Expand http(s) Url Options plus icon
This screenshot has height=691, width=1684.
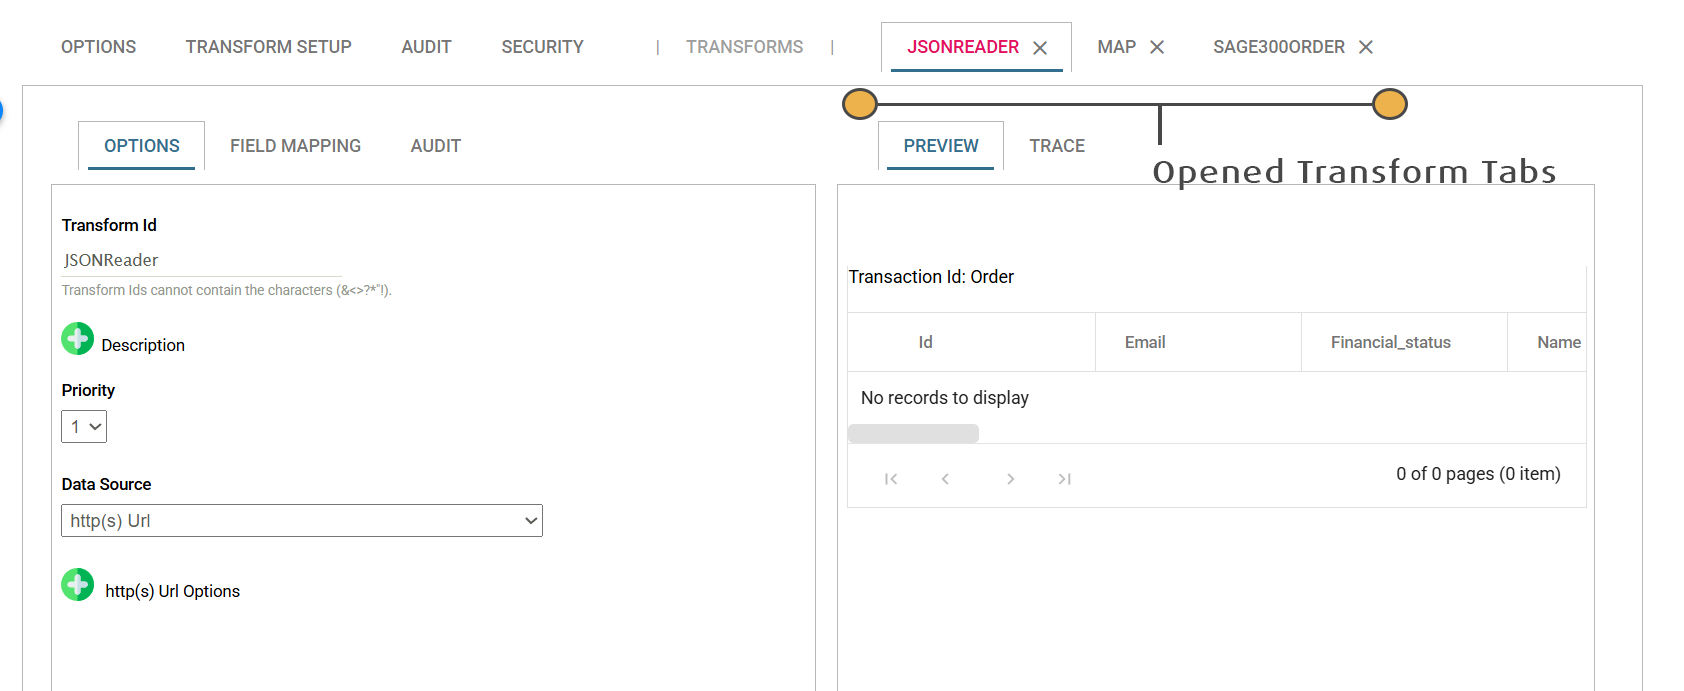tap(77, 585)
